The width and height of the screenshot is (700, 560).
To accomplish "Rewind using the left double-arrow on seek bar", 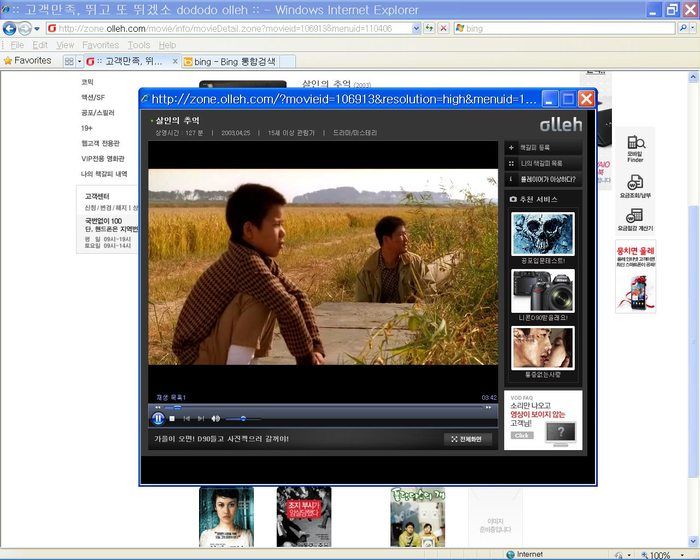I will click(158, 407).
